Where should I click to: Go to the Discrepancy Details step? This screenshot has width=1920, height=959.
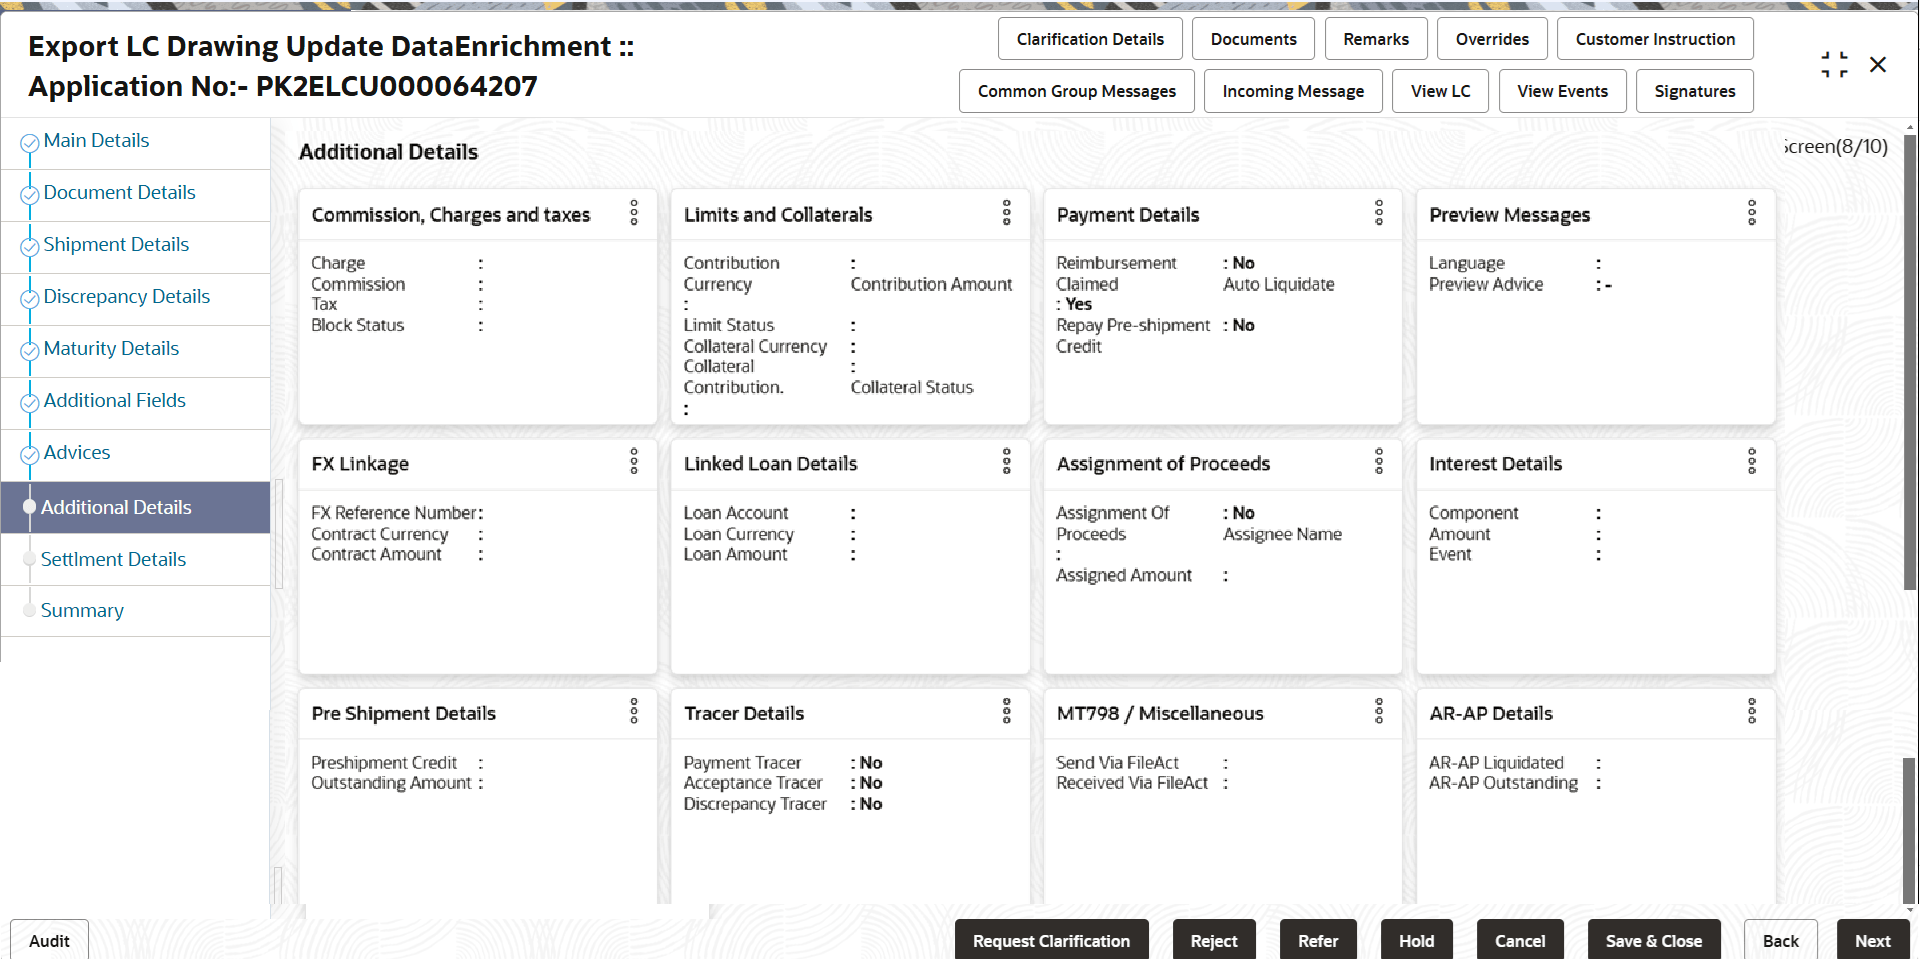tap(127, 297)
